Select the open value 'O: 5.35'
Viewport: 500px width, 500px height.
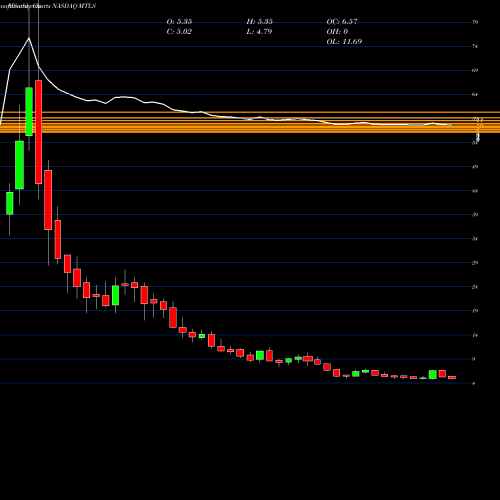179,22
